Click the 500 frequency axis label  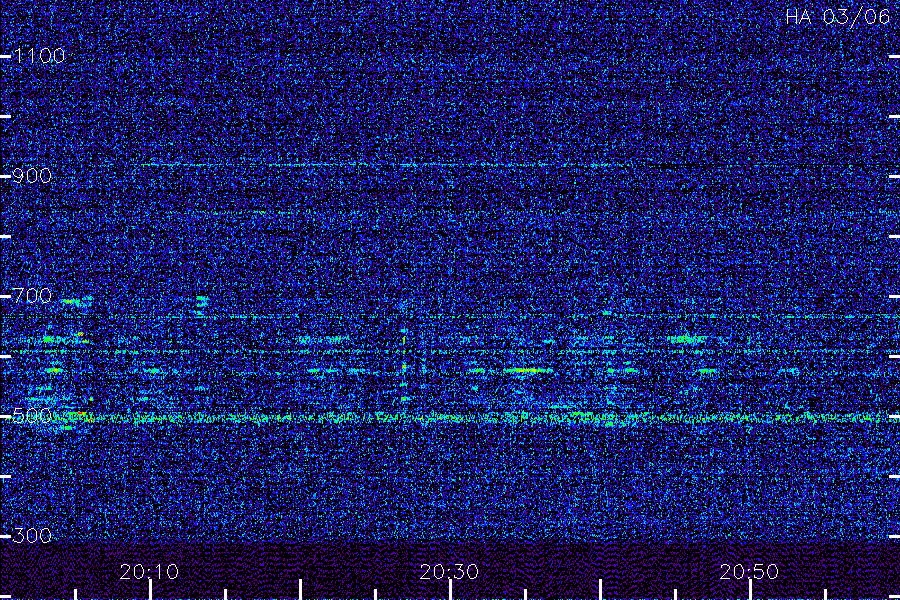point(32,416)
